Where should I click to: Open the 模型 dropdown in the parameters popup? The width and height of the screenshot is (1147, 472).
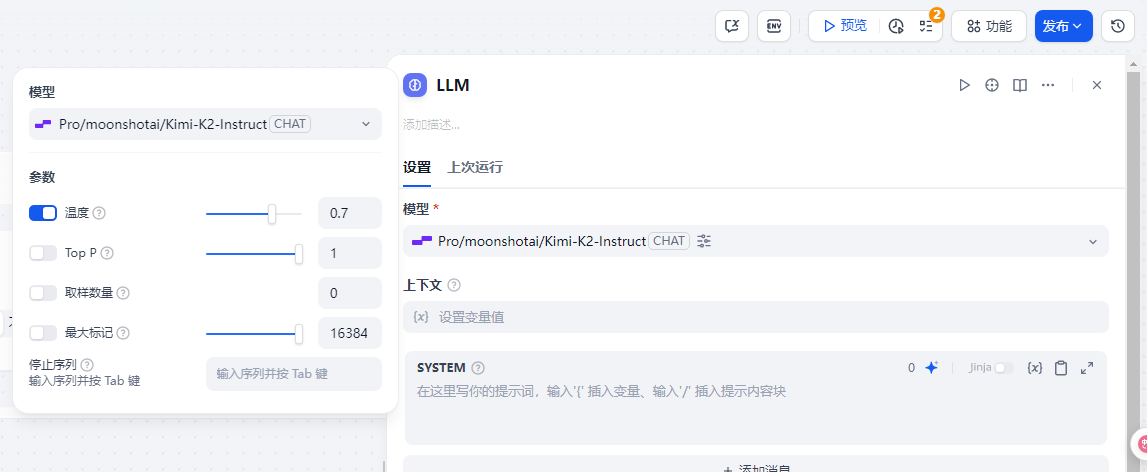click(x=205, y=124)
